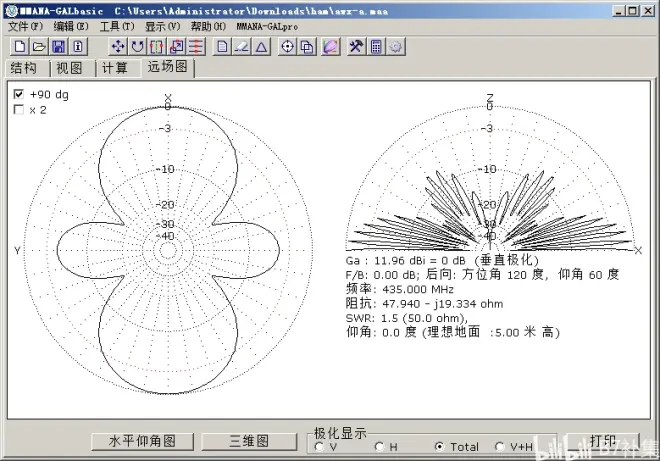
Task: Click the Open file folder icon
Action: click(38, 47)
